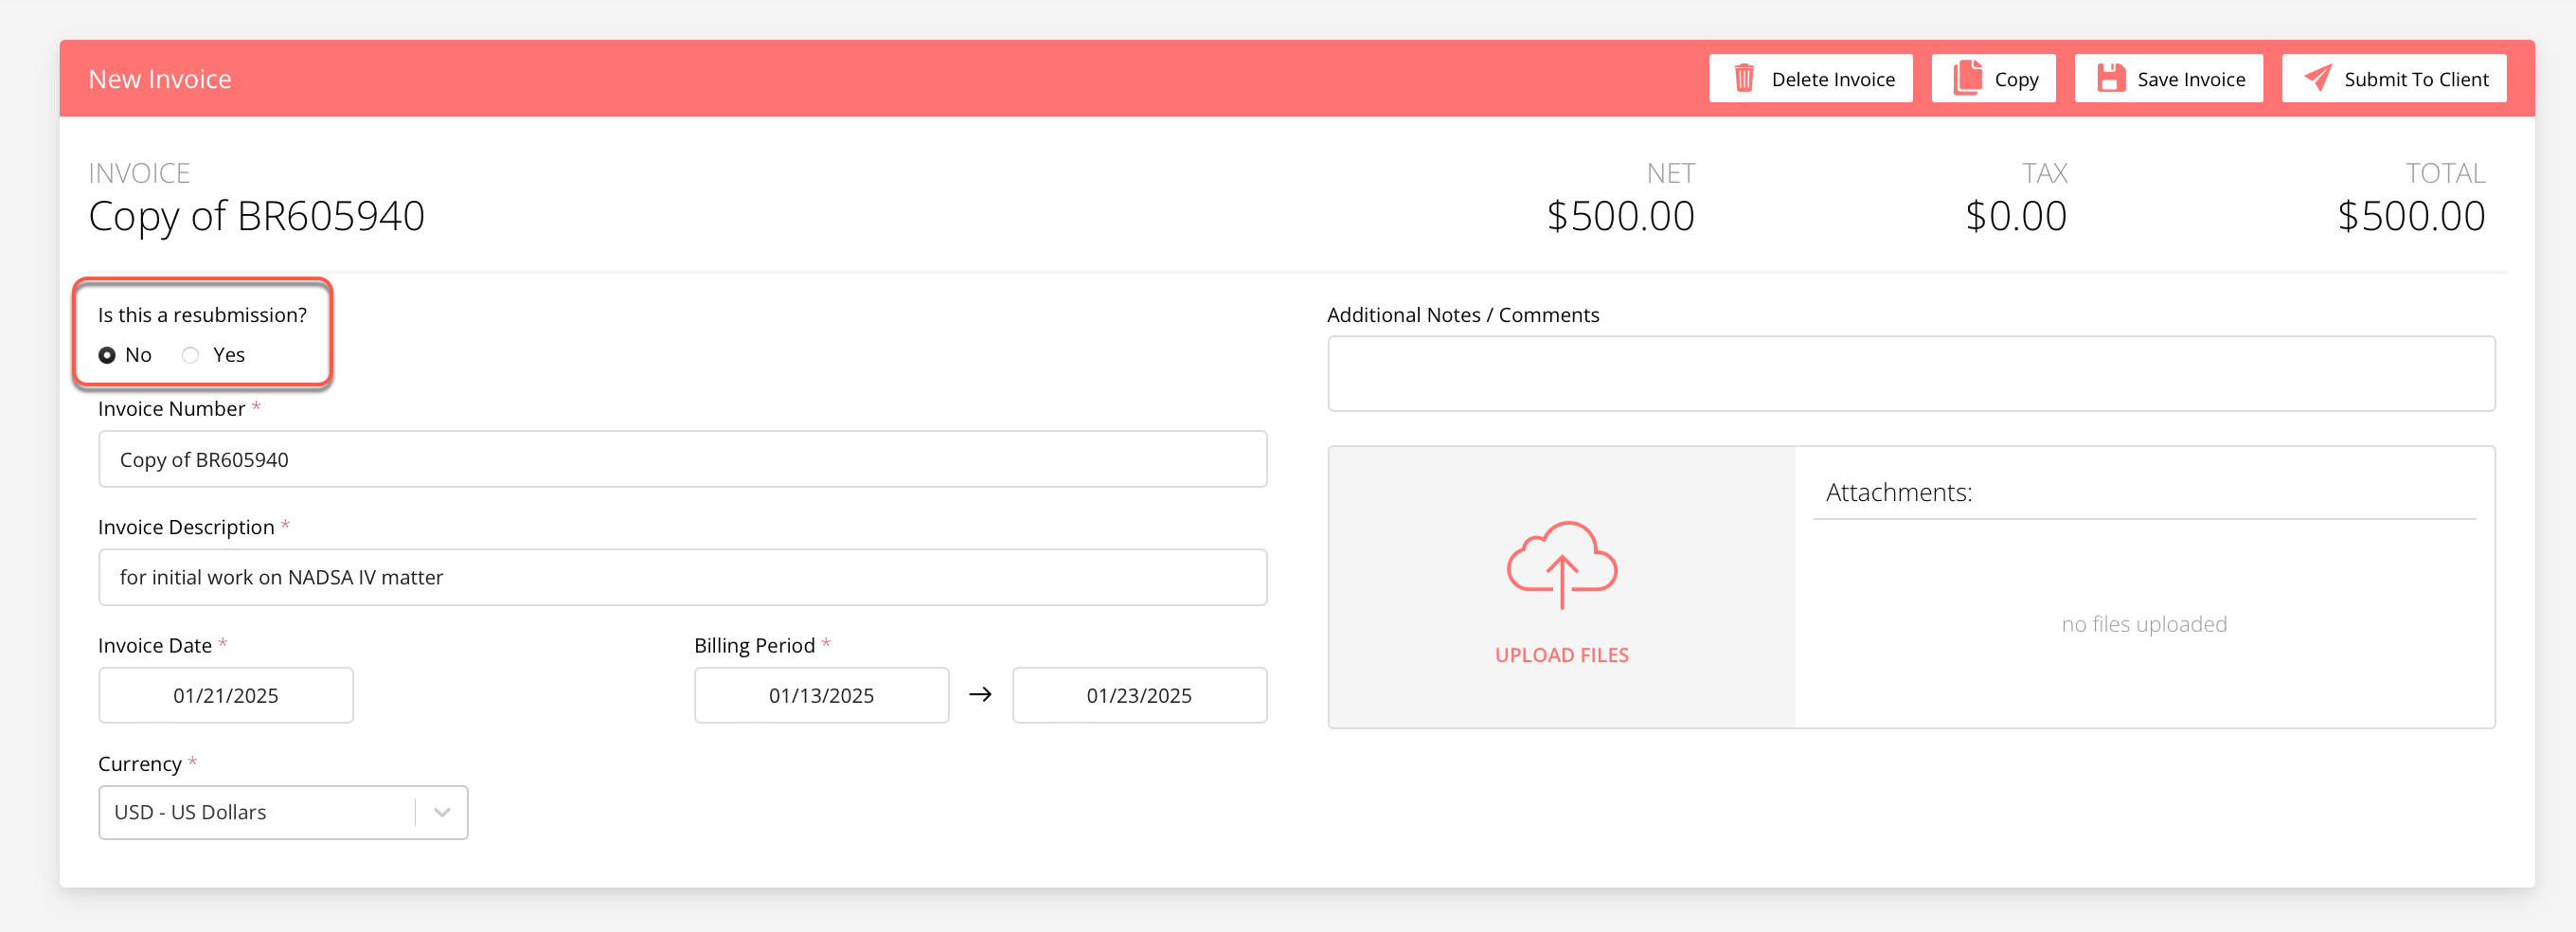The width and height of the screenshot is (2576, 932).
Task: Click UPLOAD FILES to add attachments
Action: pos(1561,654)
